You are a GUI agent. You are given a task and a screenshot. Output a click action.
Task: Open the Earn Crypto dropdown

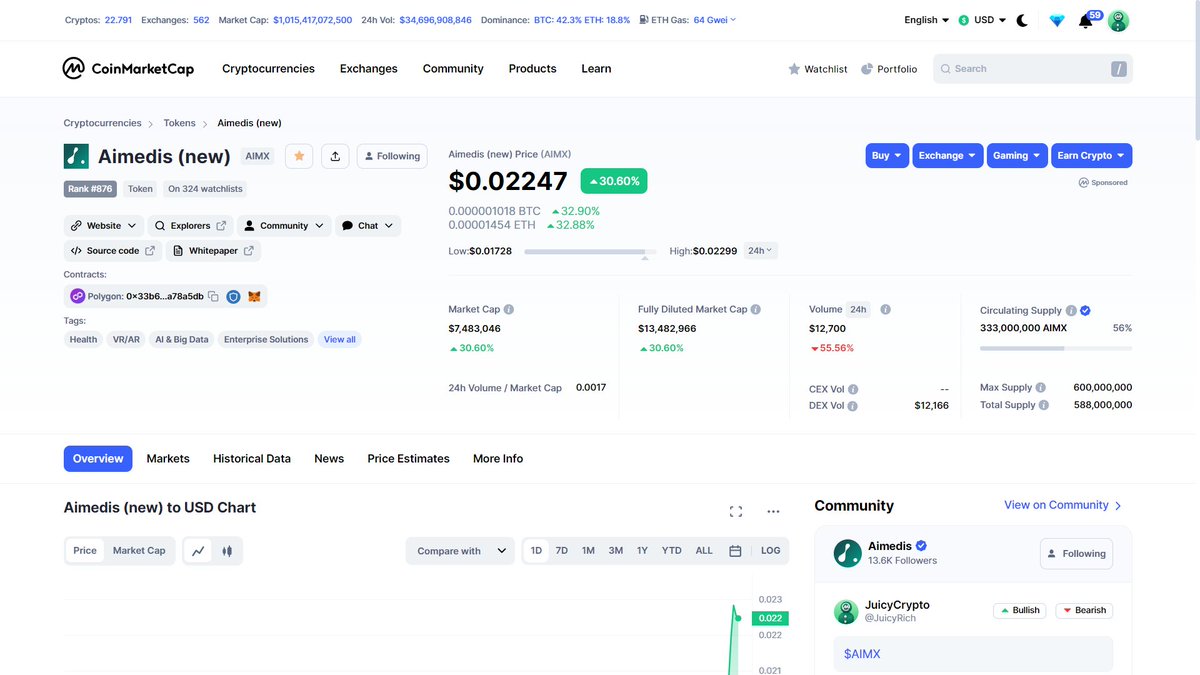(1092, 156)
